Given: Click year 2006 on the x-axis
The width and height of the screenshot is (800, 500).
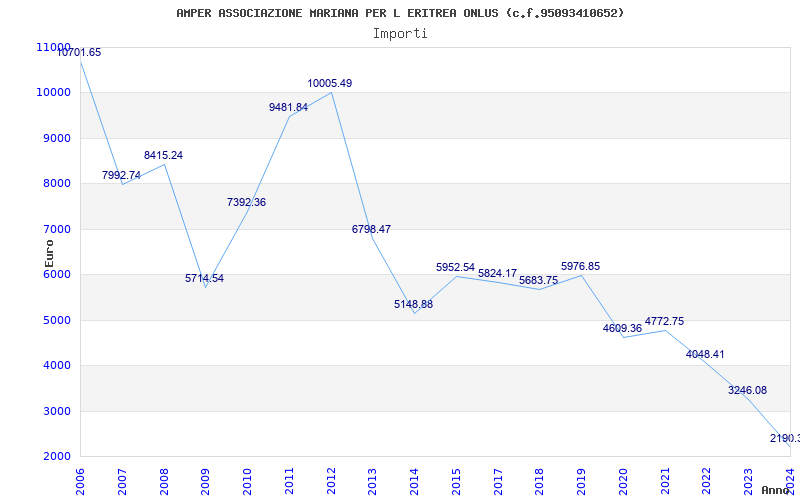Looking at the screenshot, I should click(x=80, y=479).
